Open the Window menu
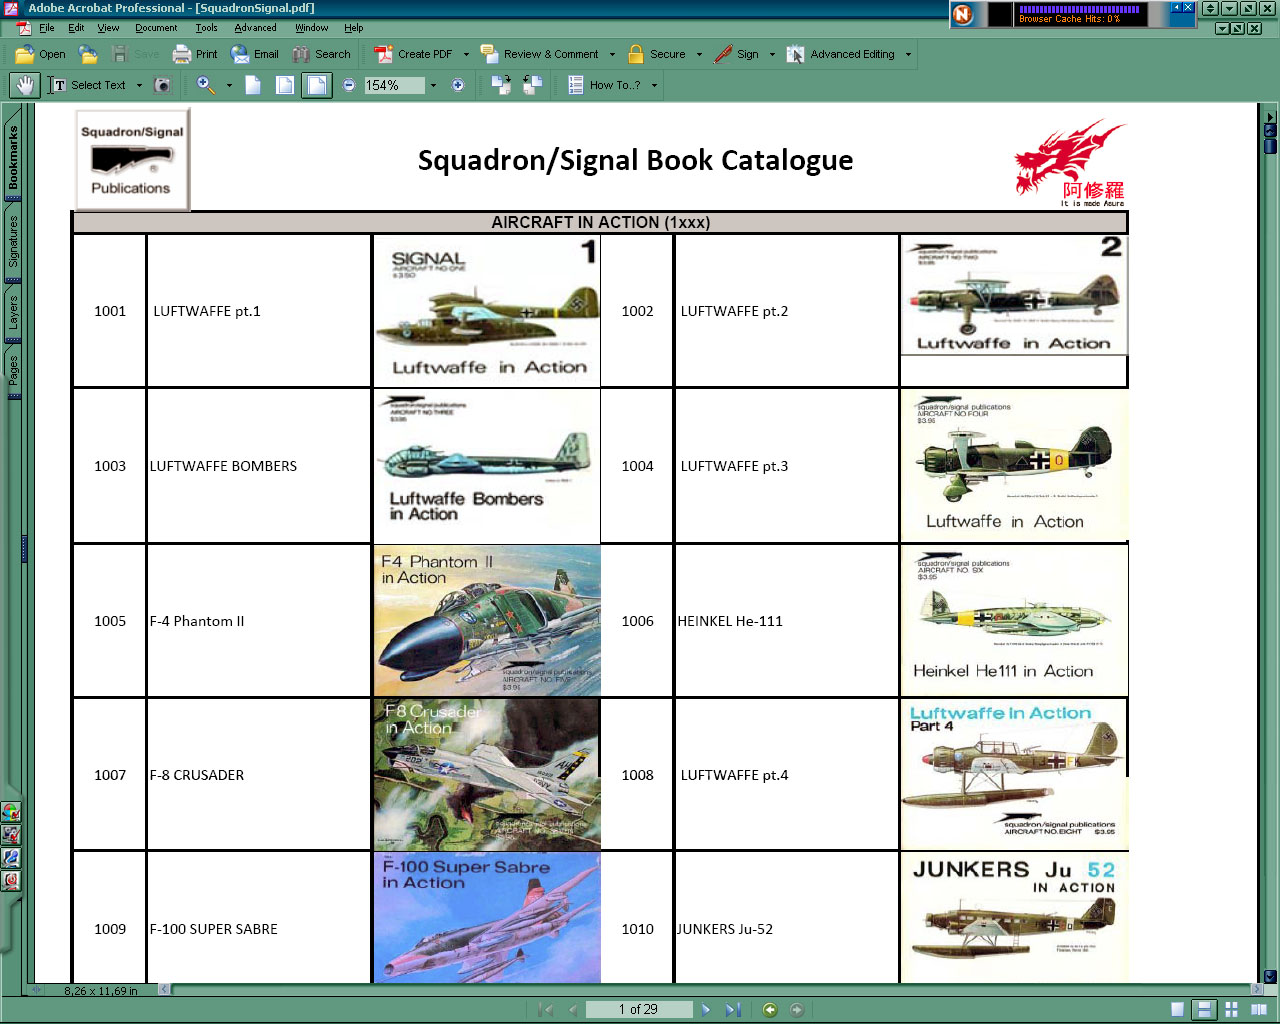This screenshot has width=1280, height=1024. 311,28
